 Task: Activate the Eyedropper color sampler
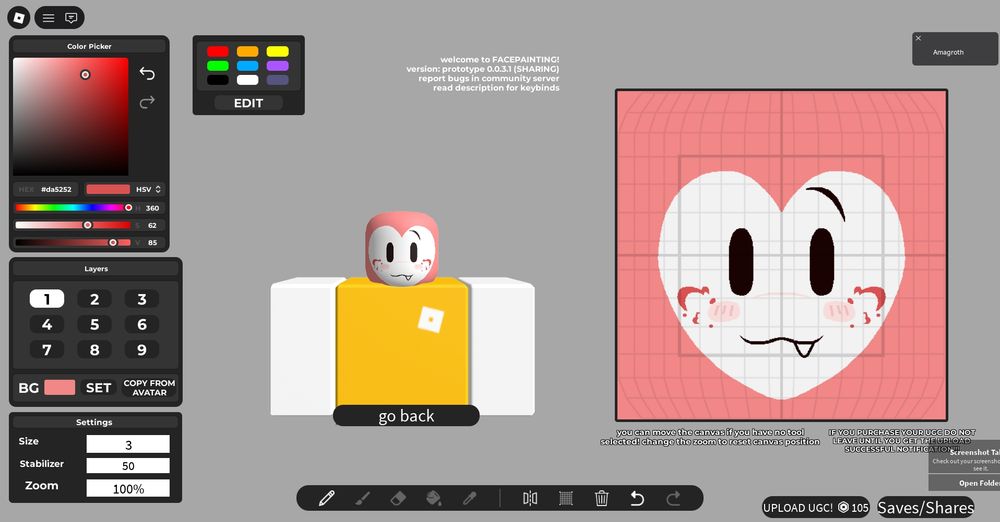coord(469,498)
